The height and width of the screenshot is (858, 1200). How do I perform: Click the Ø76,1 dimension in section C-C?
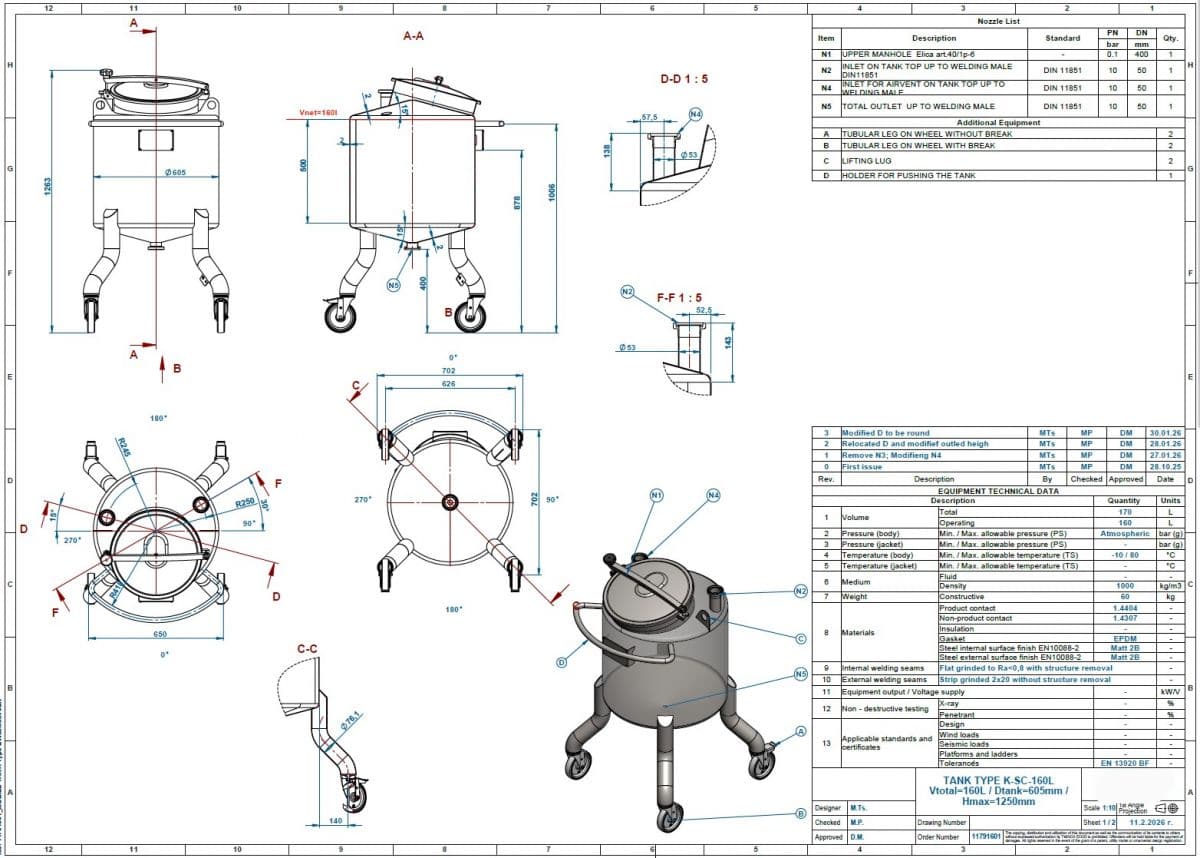(350, 720)
